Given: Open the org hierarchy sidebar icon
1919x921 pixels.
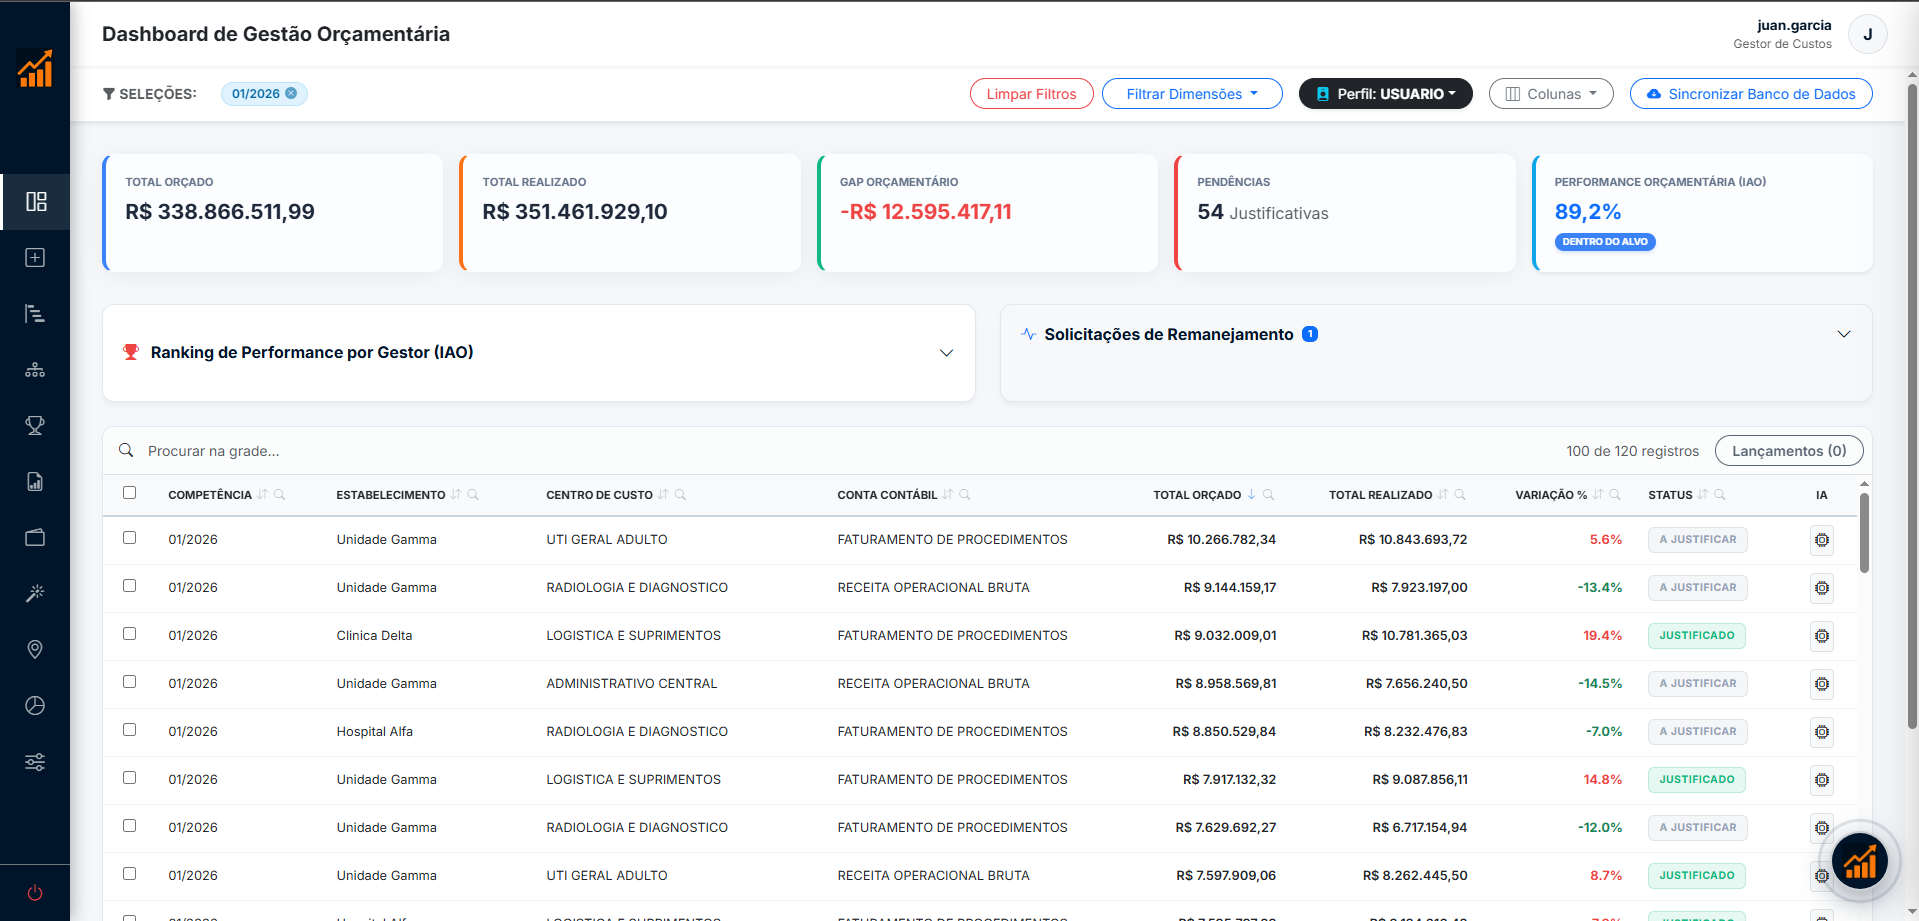Looking at the screenshot, I should click(35, 370).
